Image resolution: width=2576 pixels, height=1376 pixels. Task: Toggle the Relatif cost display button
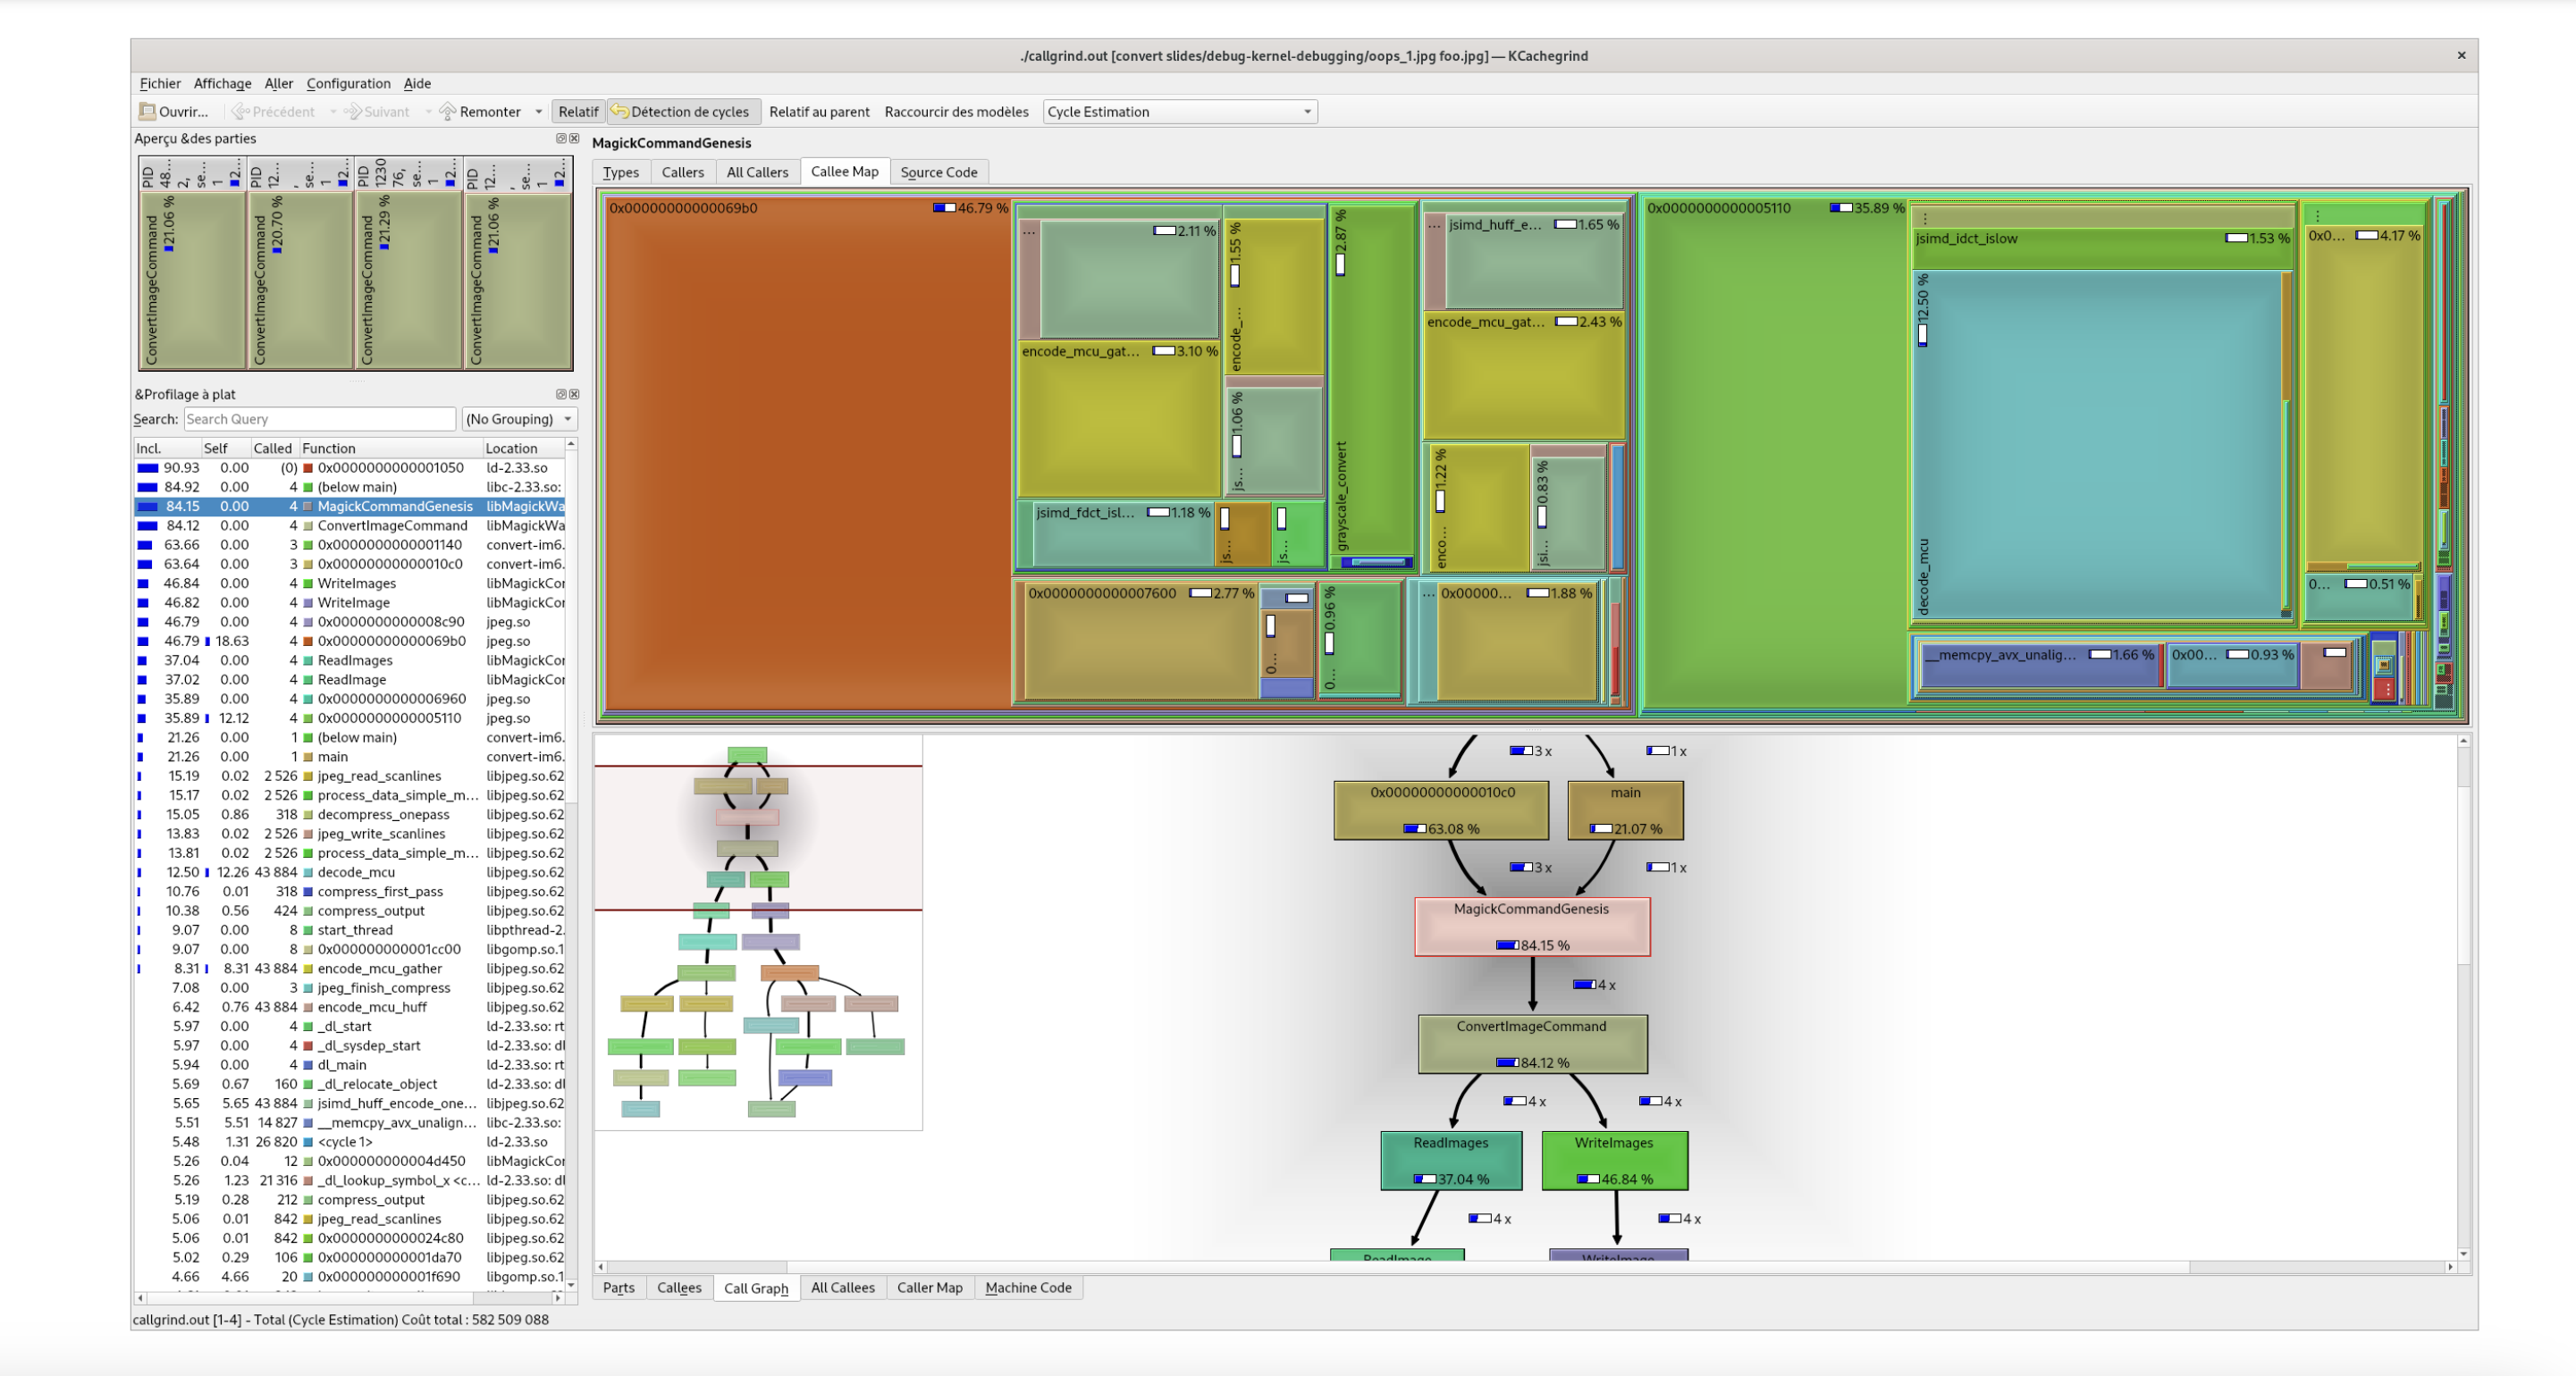pos(578,111)
